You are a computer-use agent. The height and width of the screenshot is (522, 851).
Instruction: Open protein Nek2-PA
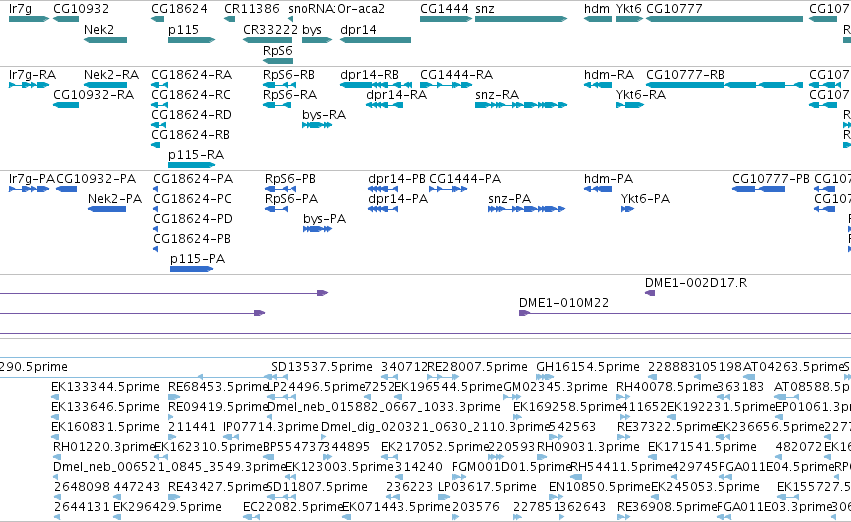coord(107,209)
